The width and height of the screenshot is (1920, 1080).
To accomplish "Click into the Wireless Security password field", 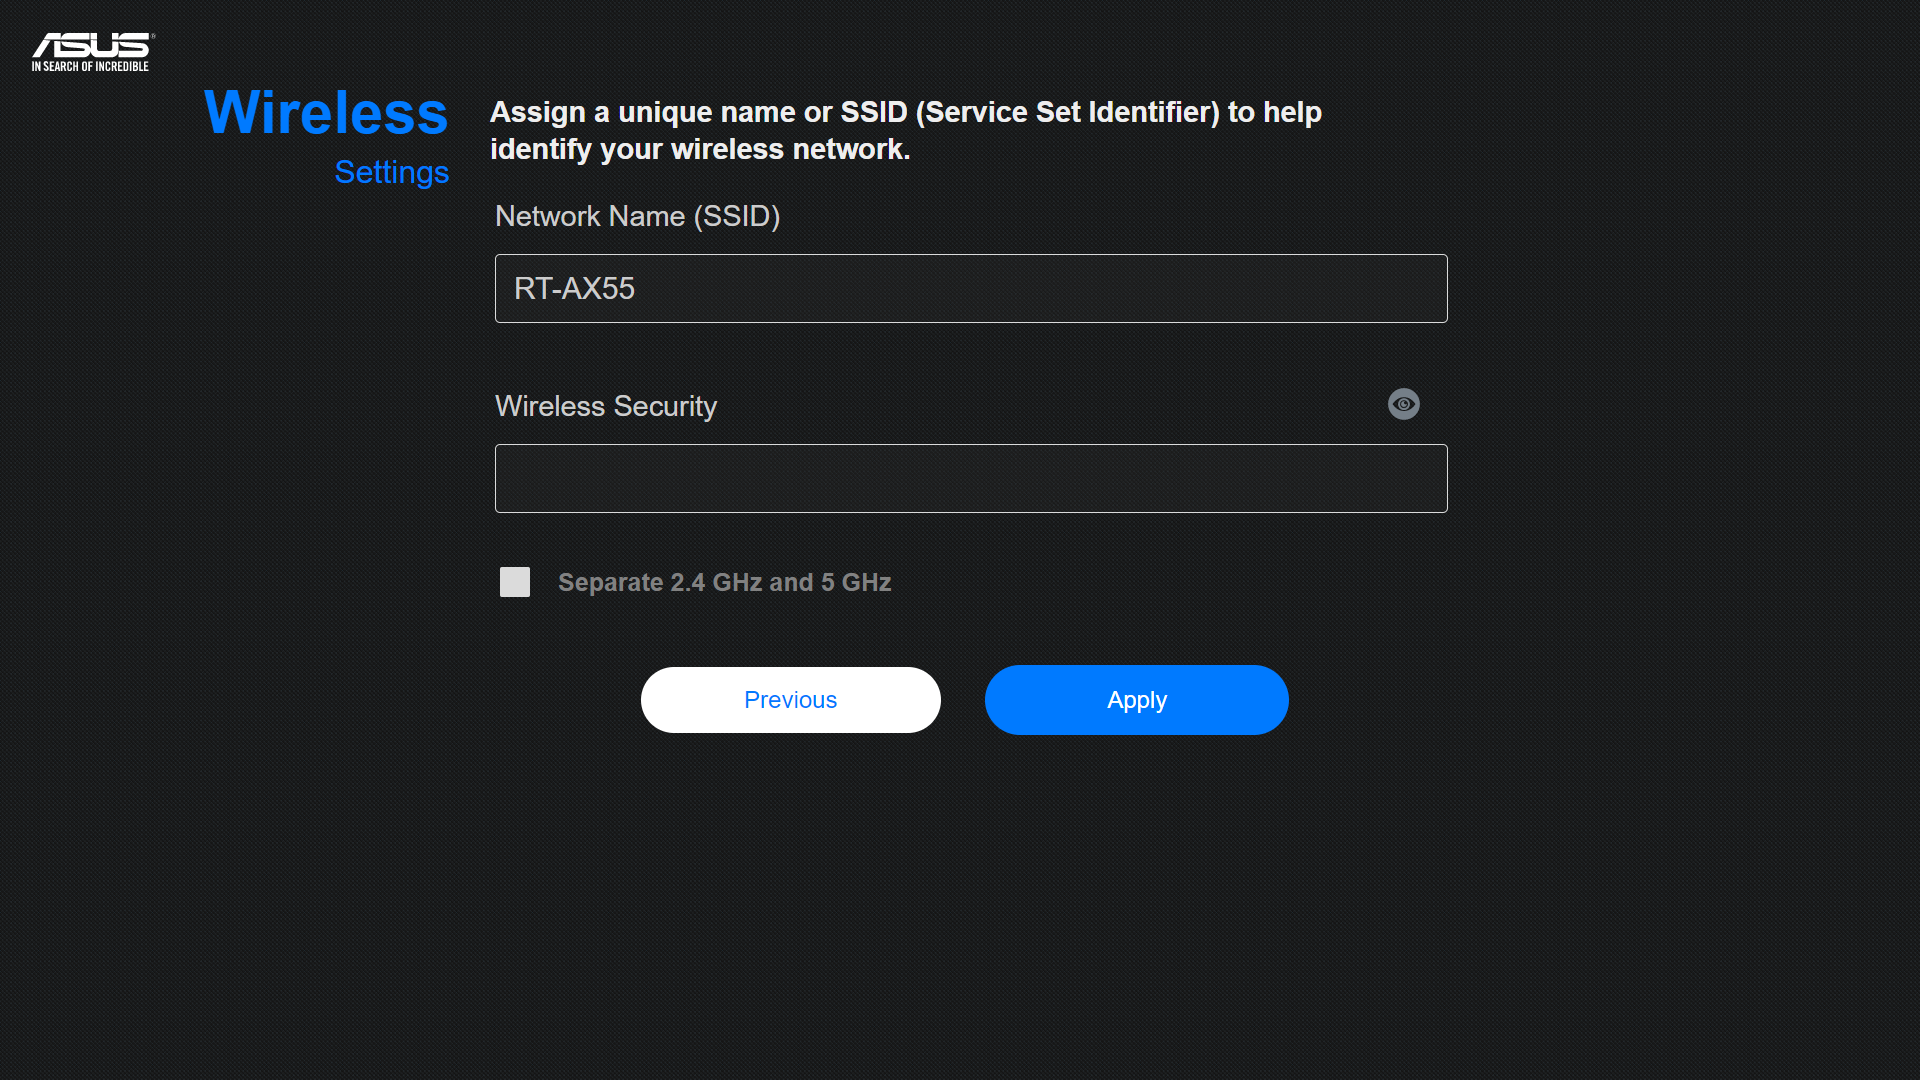I will coord(970,478).
